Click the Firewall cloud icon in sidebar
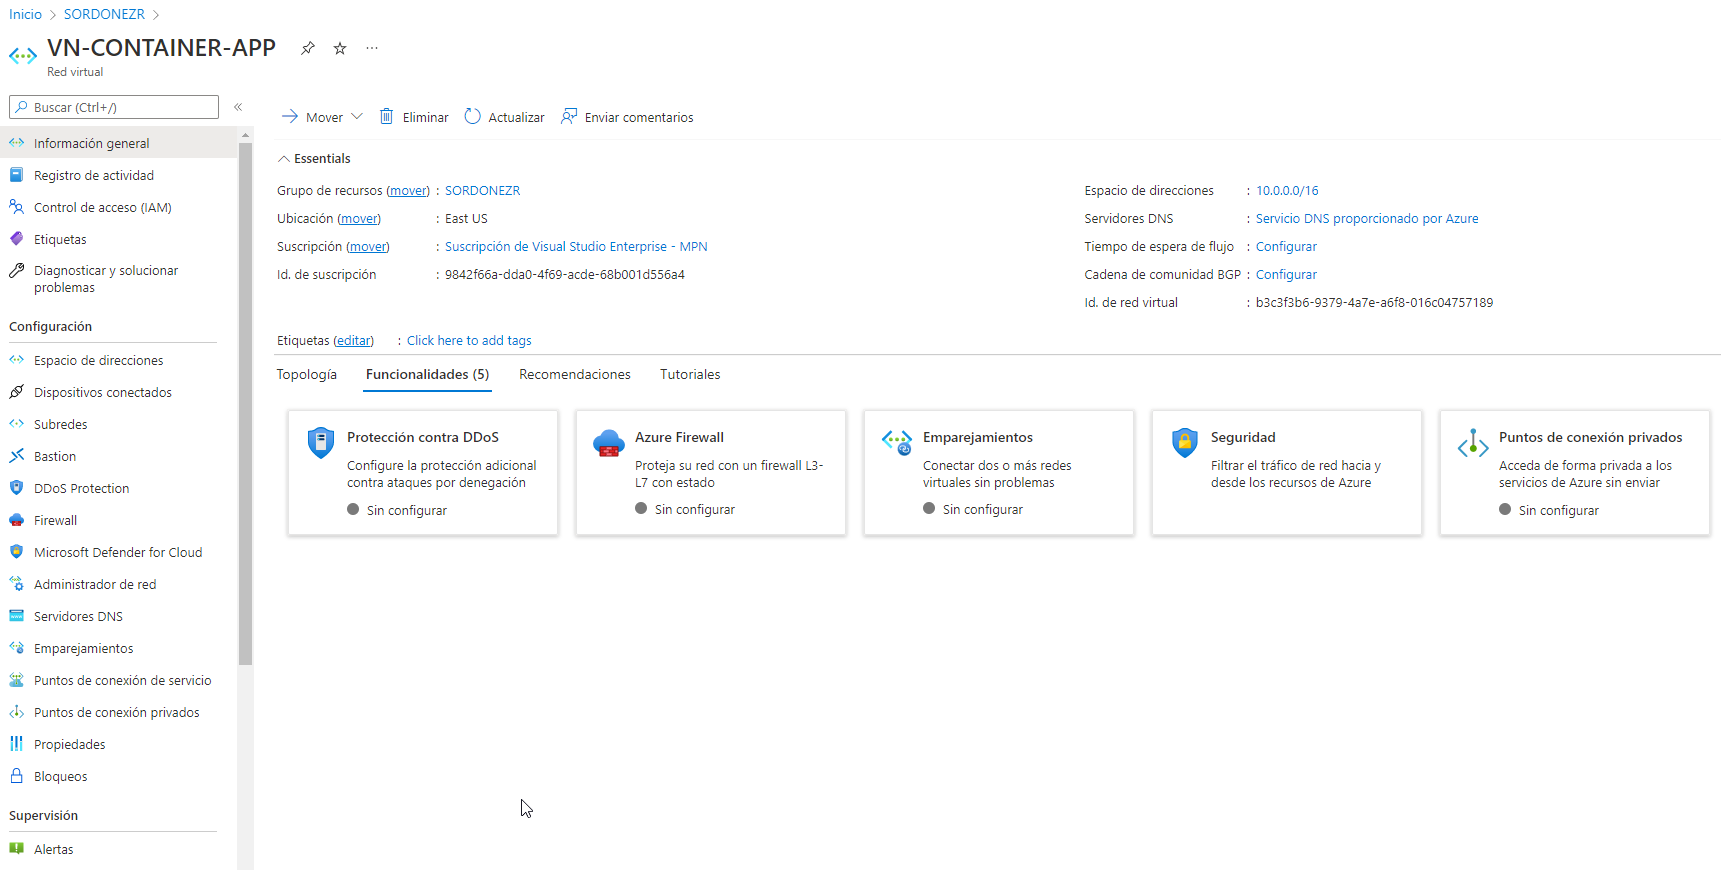Image resolution: width=1721 pixels, height=870 pixels. click(x=16, y=520)
